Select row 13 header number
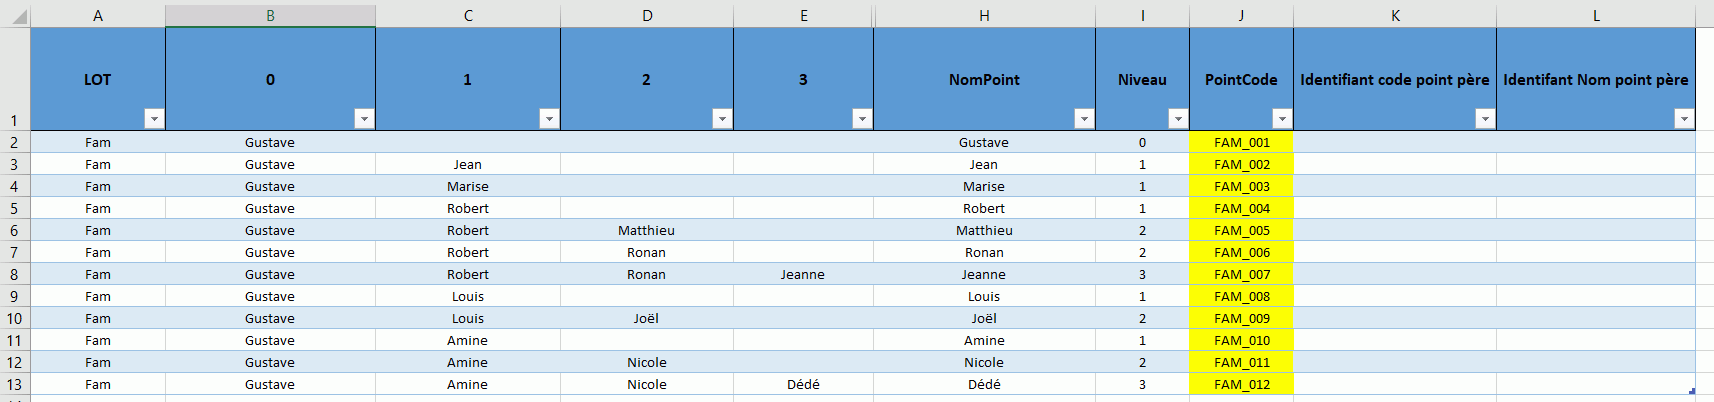1714x402 pixels. (x=14, y=384)
